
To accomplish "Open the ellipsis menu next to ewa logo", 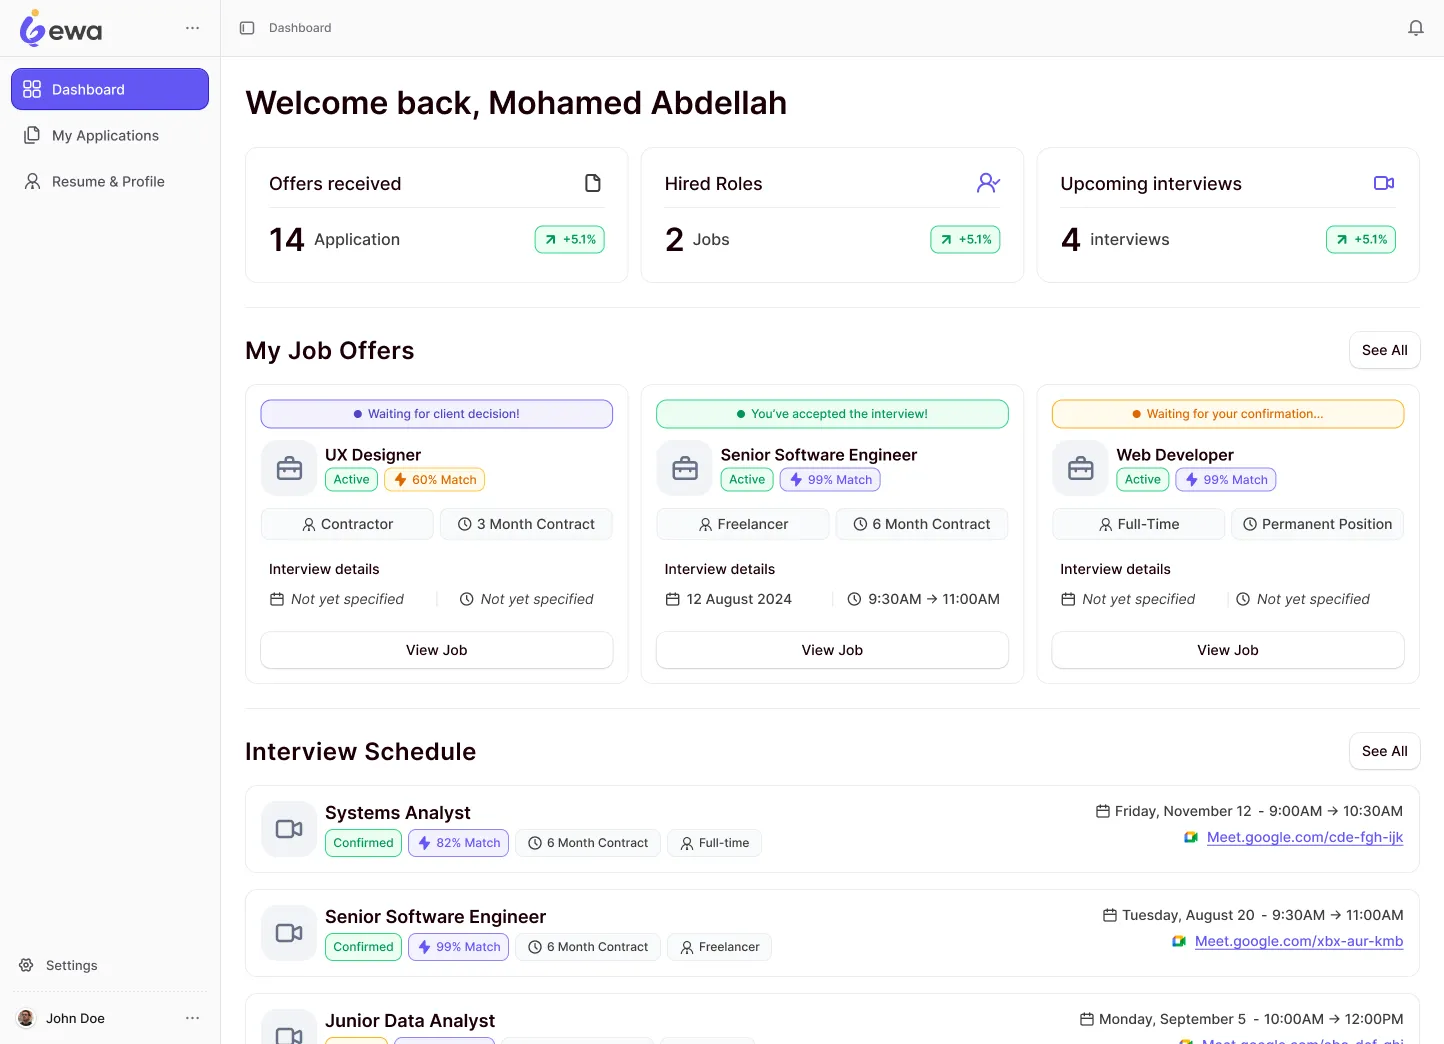I will pyautogui.click(x=193, y=28).
